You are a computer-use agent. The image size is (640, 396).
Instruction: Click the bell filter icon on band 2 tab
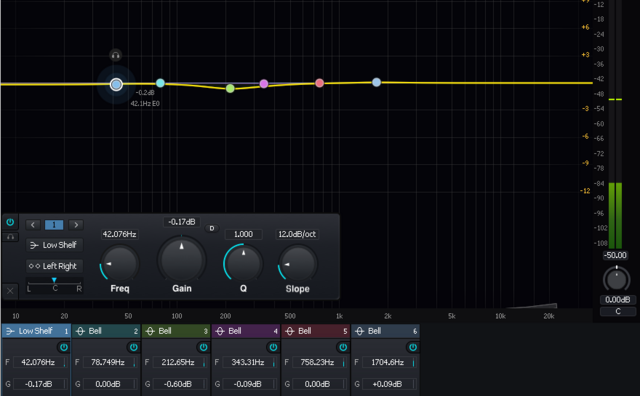click(x=81, y=331)
